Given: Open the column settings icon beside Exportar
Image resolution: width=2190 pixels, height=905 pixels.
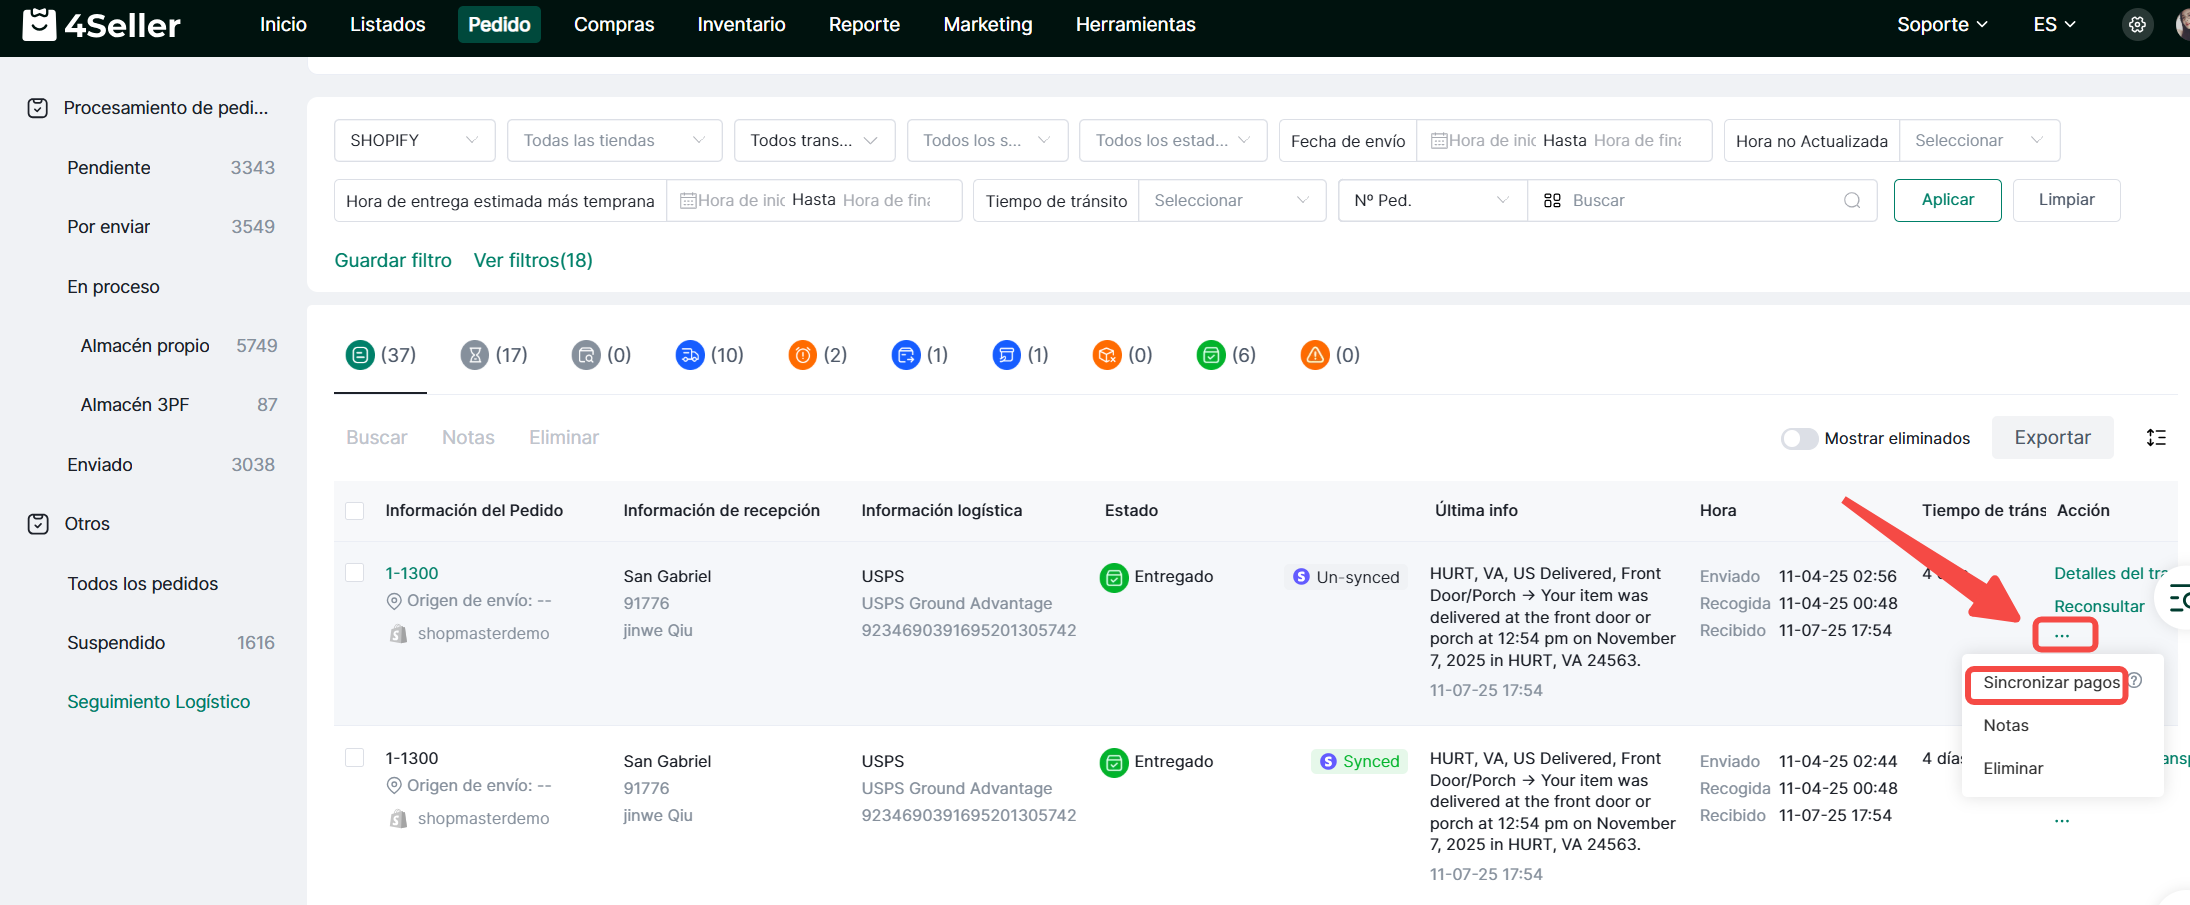Looking at the screenshot, I should coord(2156,438).
